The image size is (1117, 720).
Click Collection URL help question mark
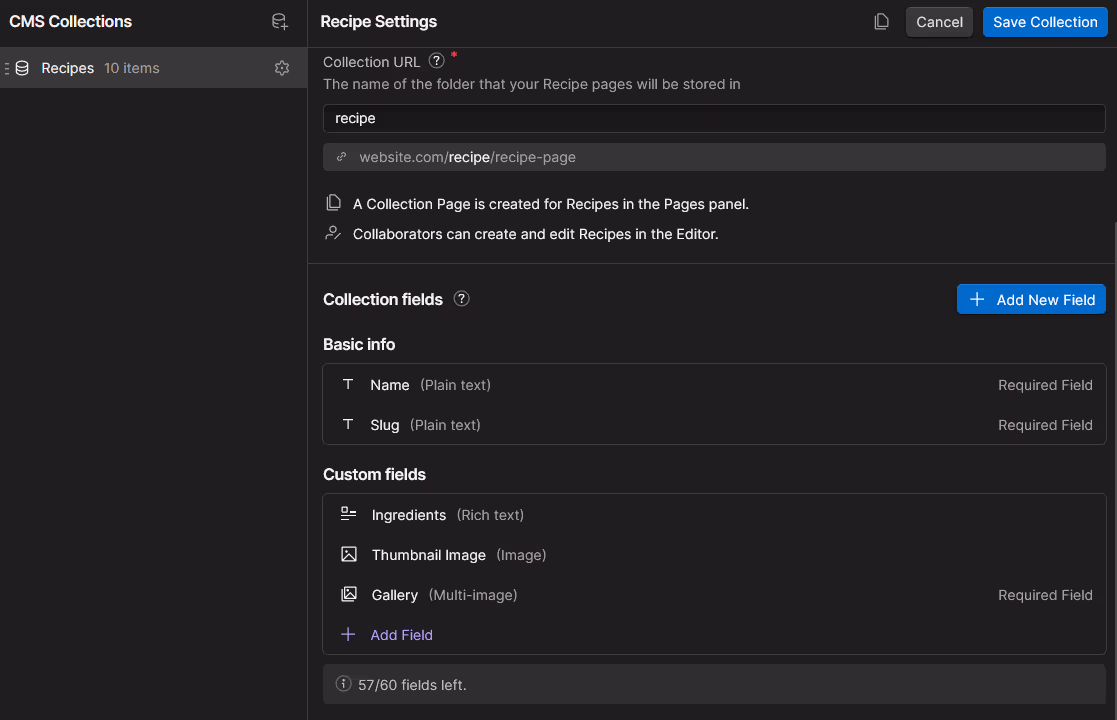click(x=436, y=61)
